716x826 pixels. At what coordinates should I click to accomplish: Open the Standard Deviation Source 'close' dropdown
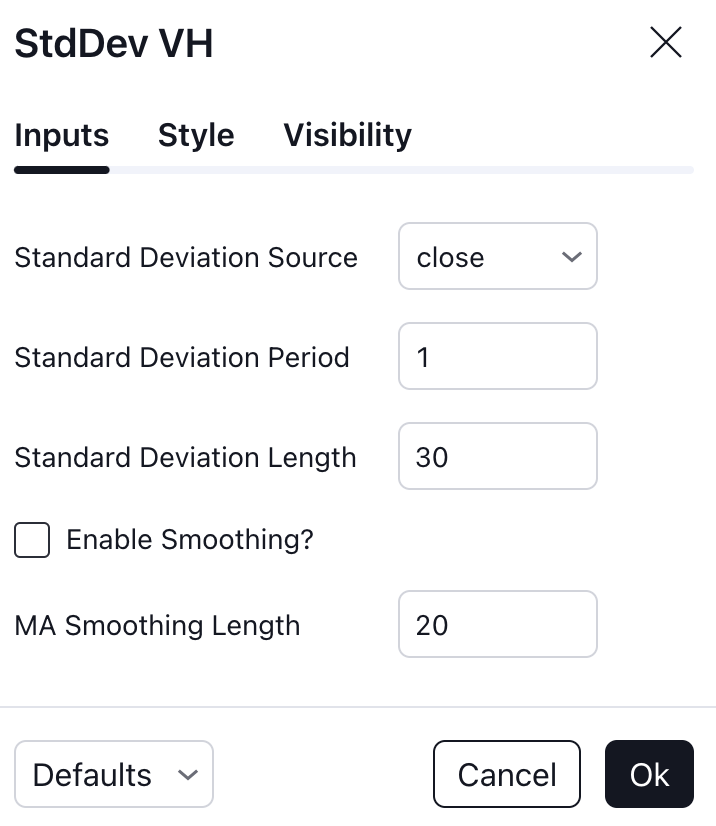(x=498, y=256)
